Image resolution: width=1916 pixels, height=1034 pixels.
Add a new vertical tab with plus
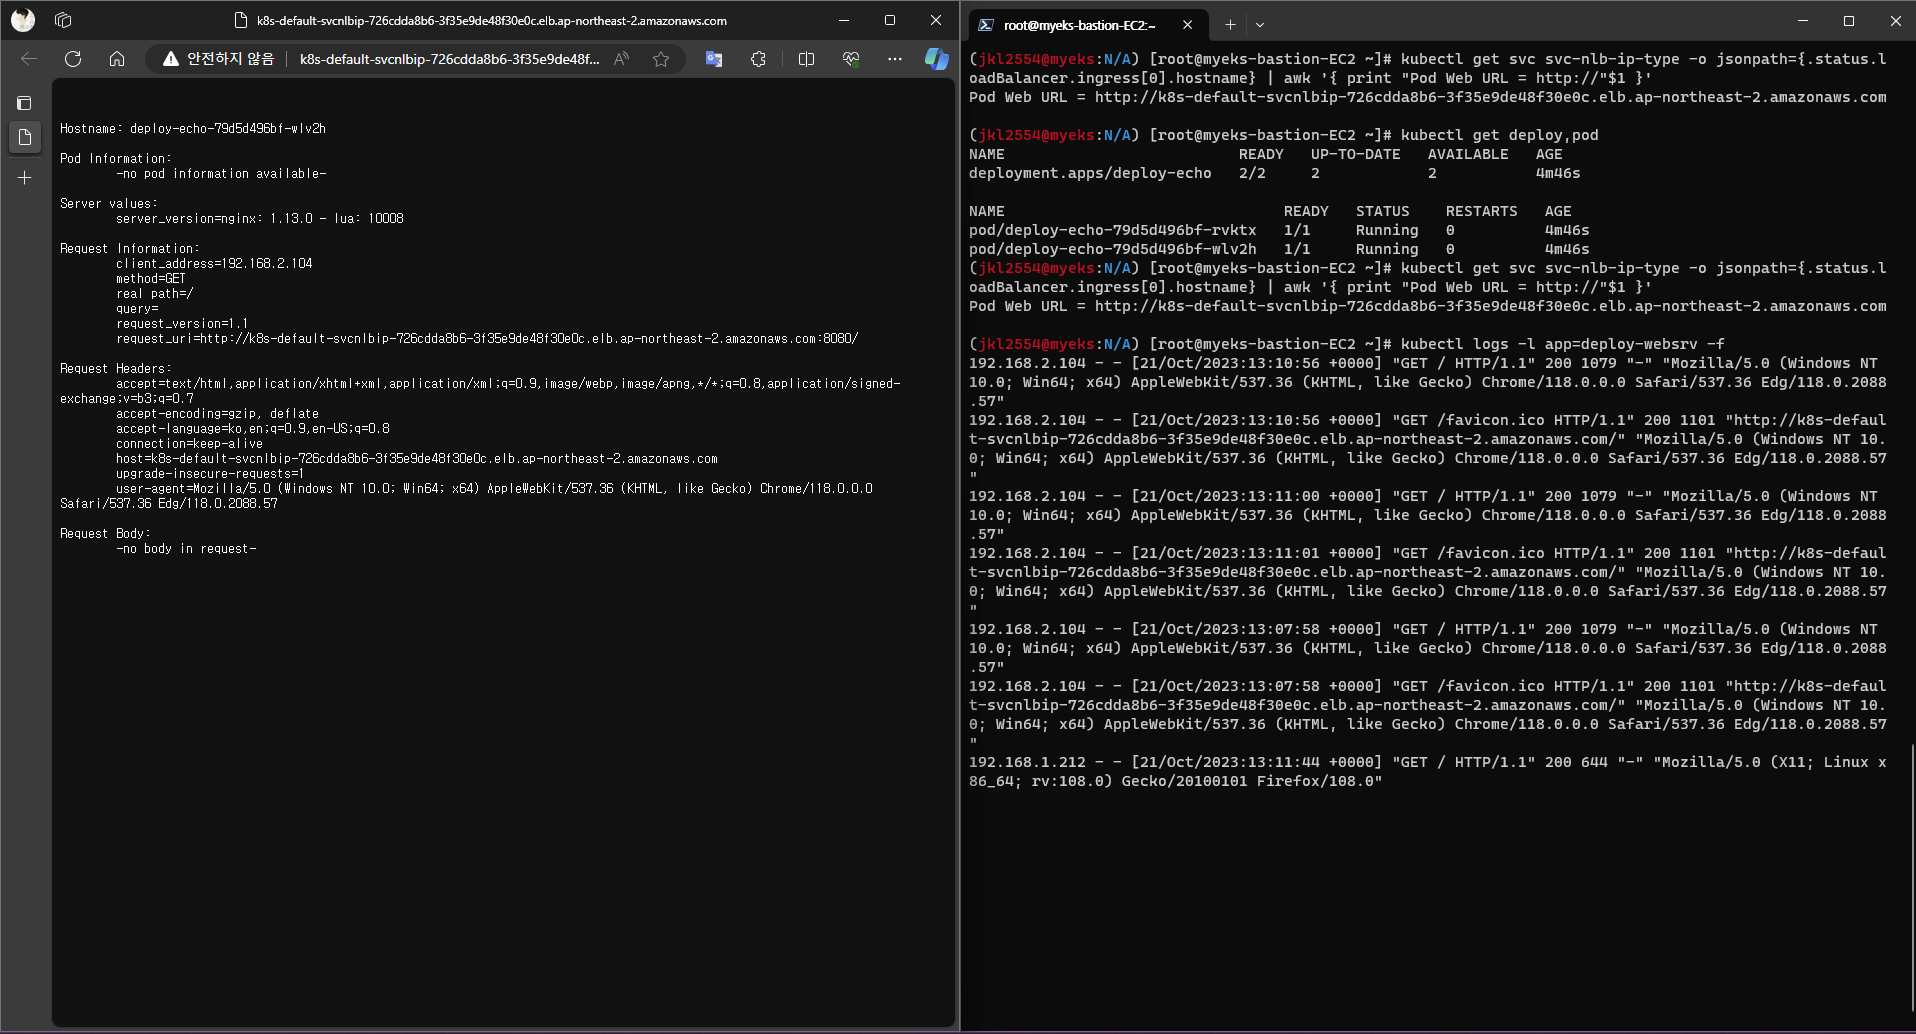point(25,178)
